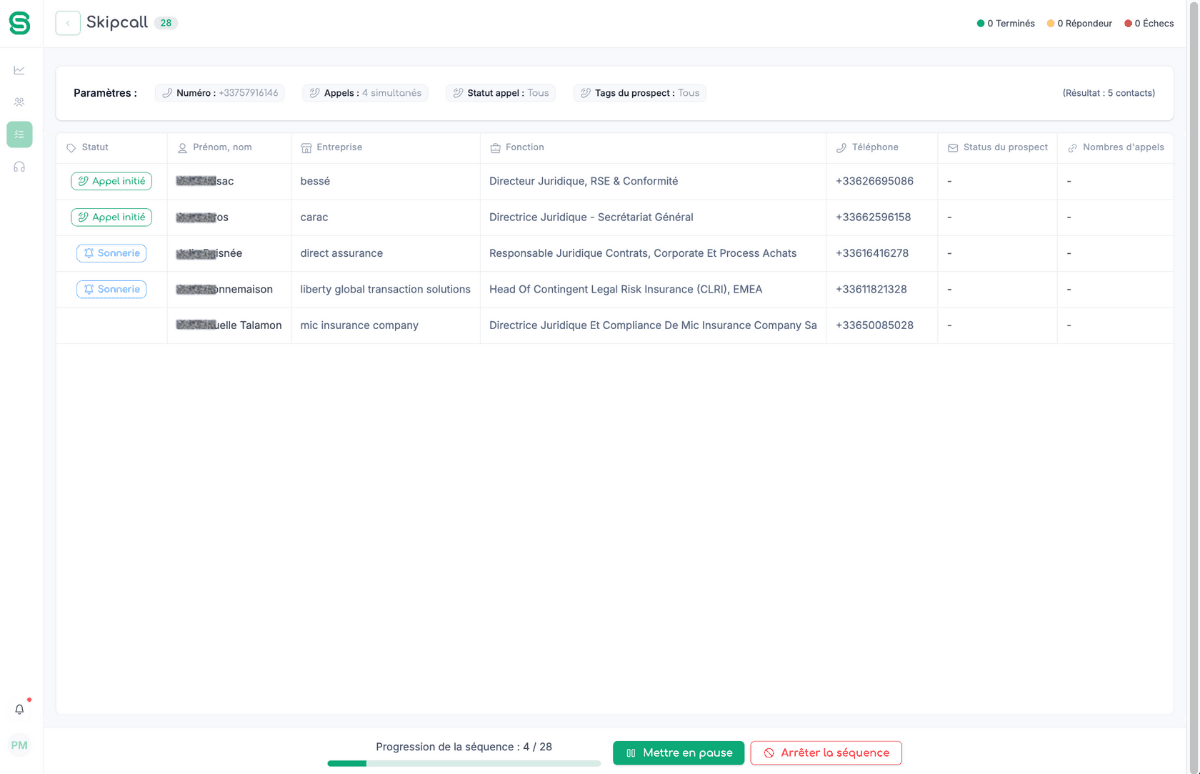Image resolution: width=1200 pixels, height=774 pixels.
Task: Click the Numéro parameter chip
Action: click(220, 93)
